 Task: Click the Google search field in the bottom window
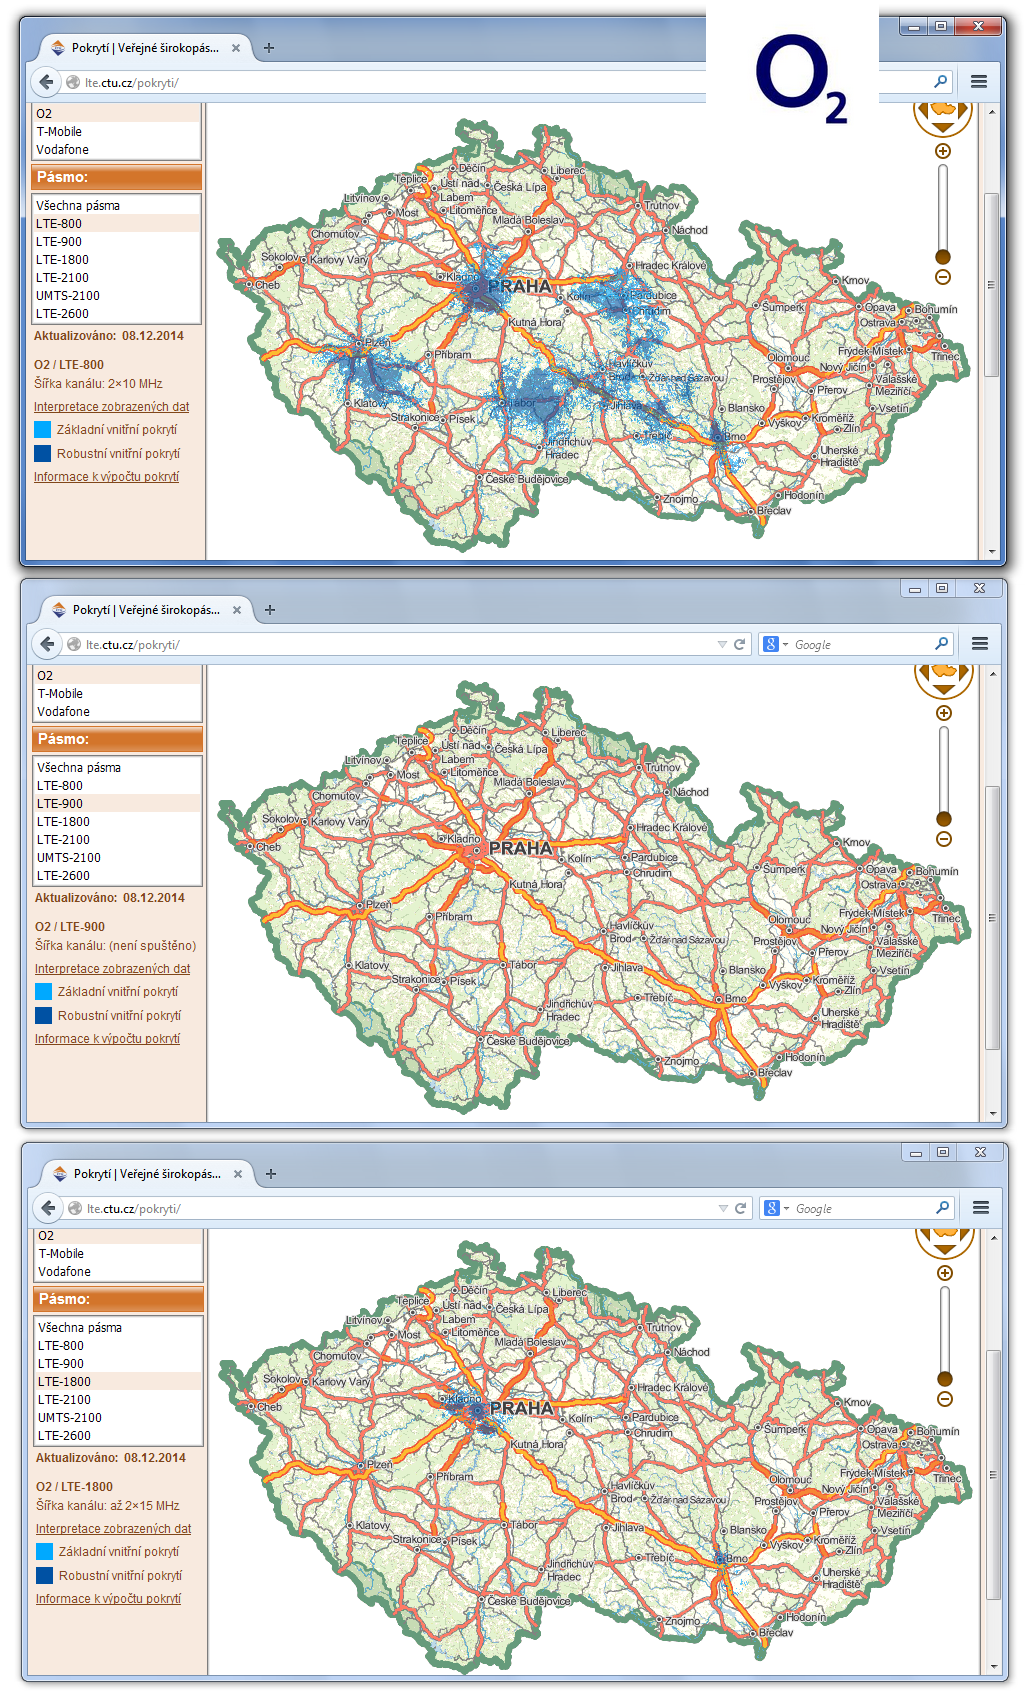(x=863, y=1208)
